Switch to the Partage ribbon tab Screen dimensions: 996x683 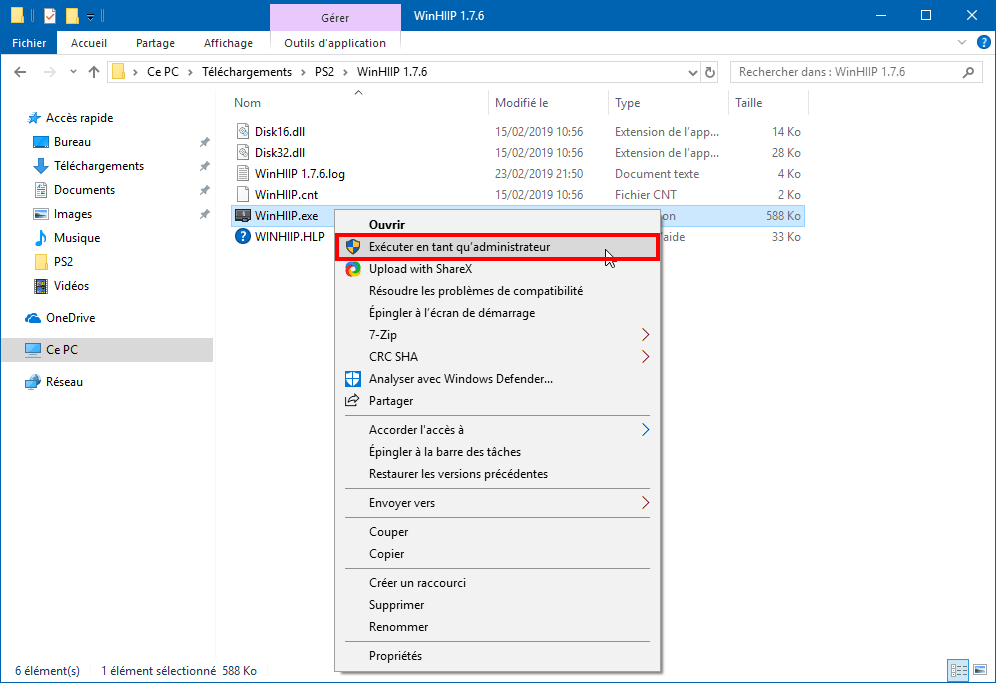click(155, 43)
